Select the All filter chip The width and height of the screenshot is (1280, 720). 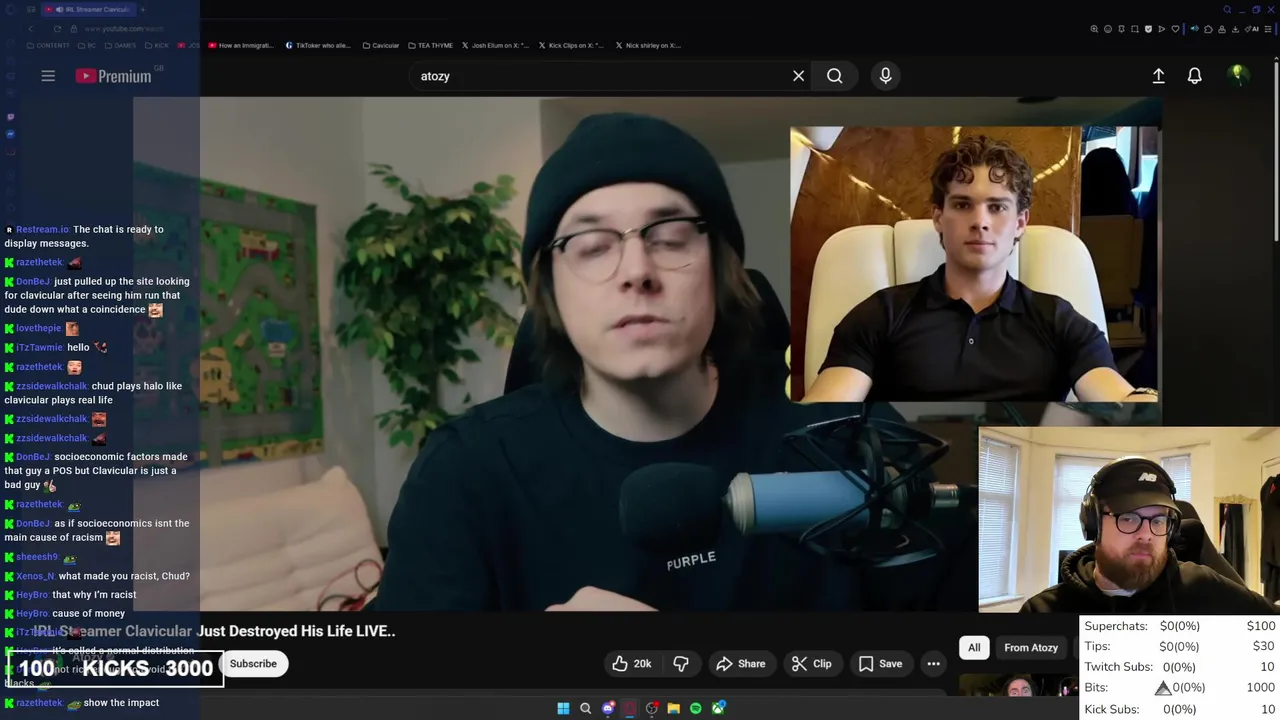tap(974, 648)
